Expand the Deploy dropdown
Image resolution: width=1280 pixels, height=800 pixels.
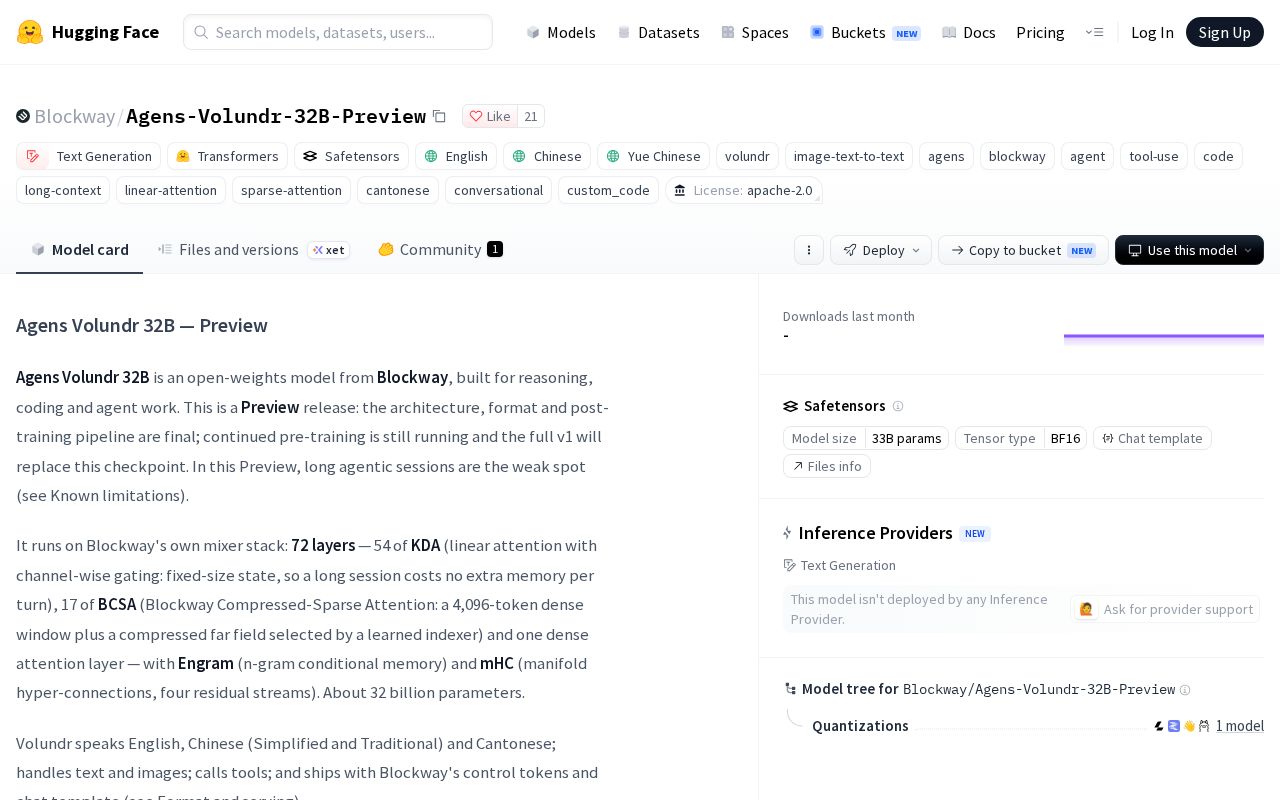coord(881,250)
